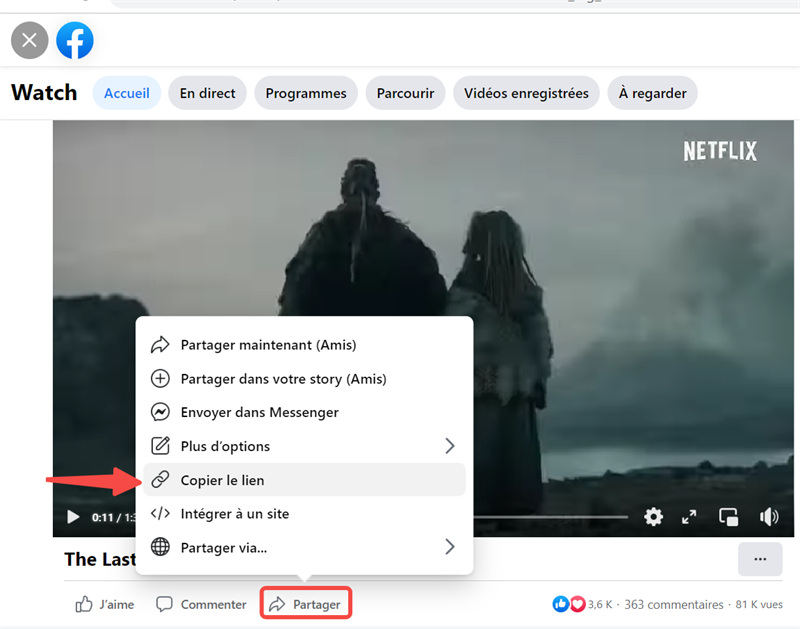Click the chain link icon

coord(160,480)
